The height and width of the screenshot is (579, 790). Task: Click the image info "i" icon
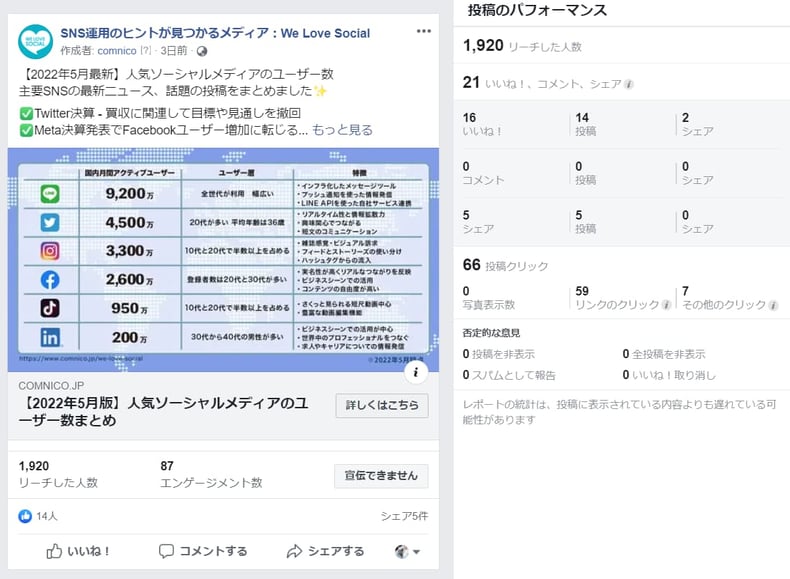[416, 372]
